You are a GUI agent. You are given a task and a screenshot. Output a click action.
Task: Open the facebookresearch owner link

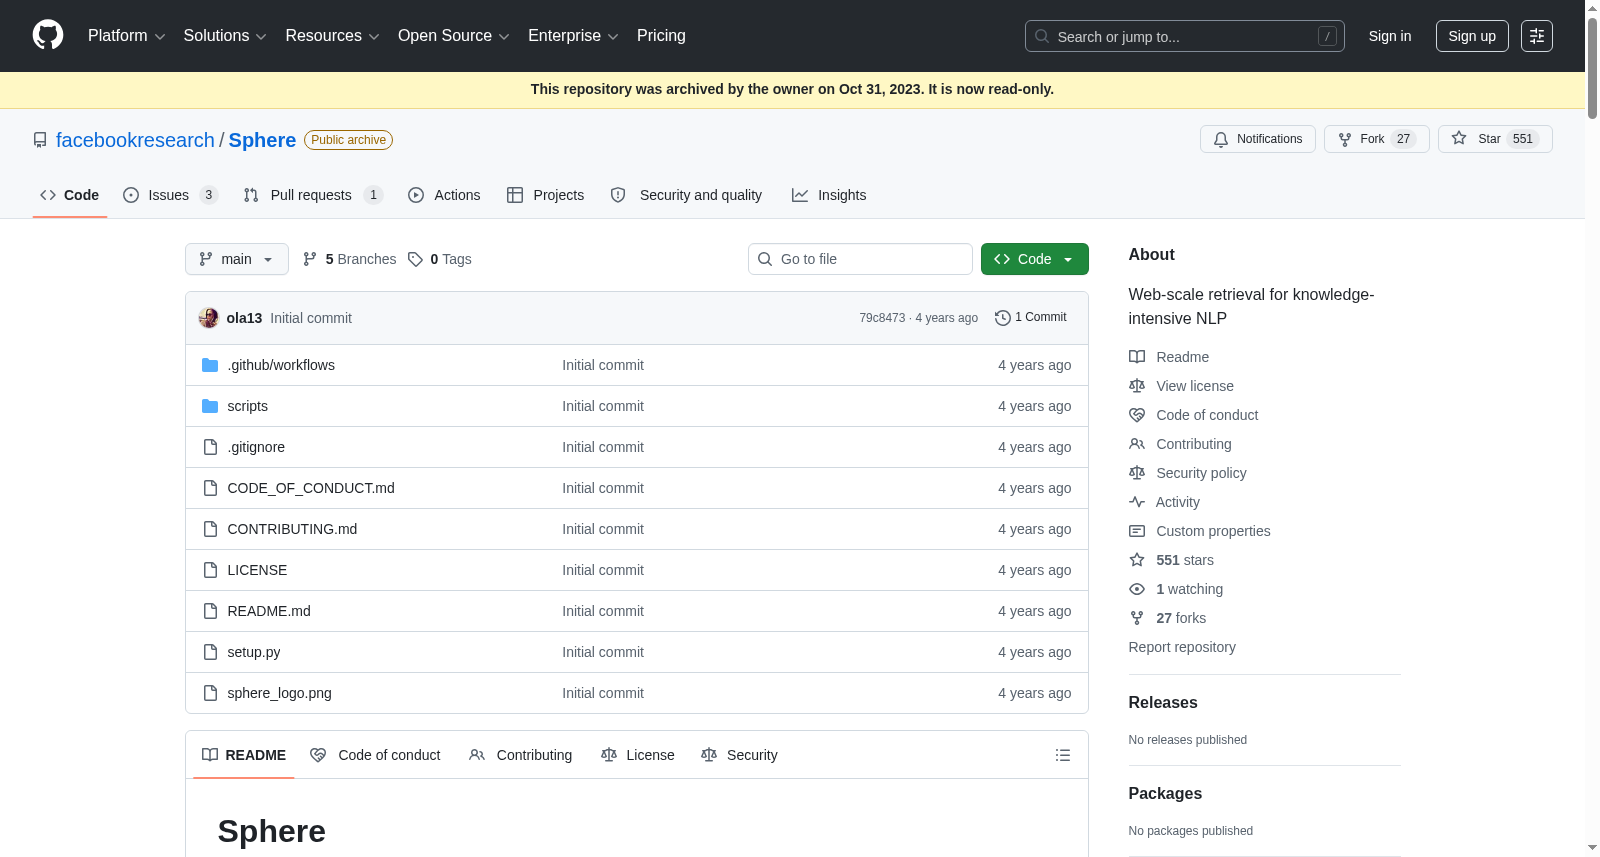tap(135, 140)
